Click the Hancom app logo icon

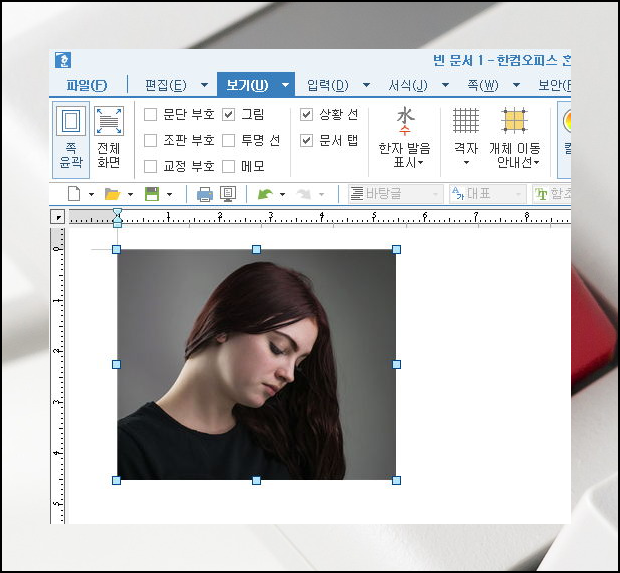pyautogui.click(x=63, y=60)
